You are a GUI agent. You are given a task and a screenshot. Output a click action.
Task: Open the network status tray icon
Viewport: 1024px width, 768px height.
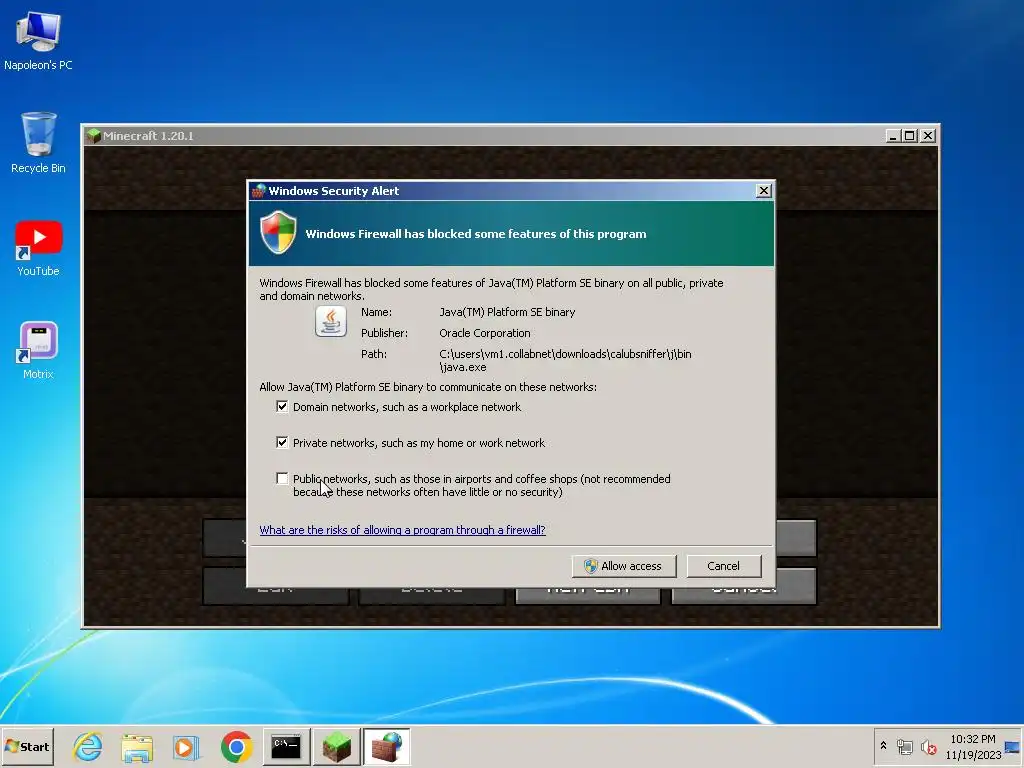[904, 746]
